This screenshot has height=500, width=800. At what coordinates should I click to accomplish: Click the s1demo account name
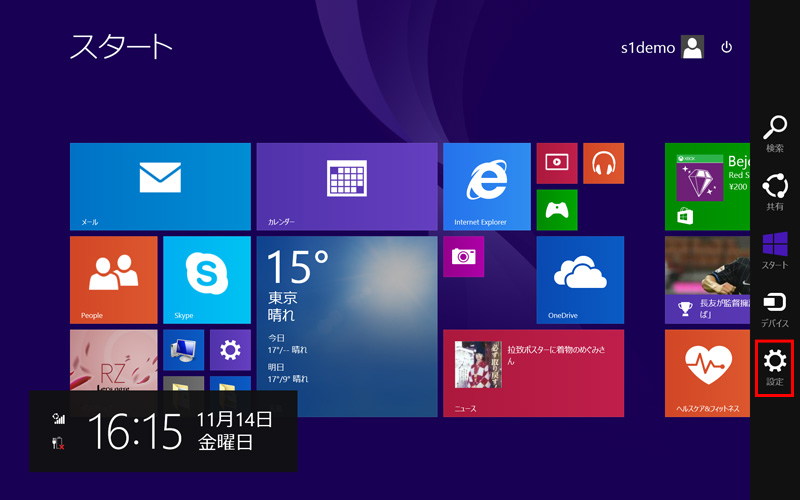pos(648,48)
